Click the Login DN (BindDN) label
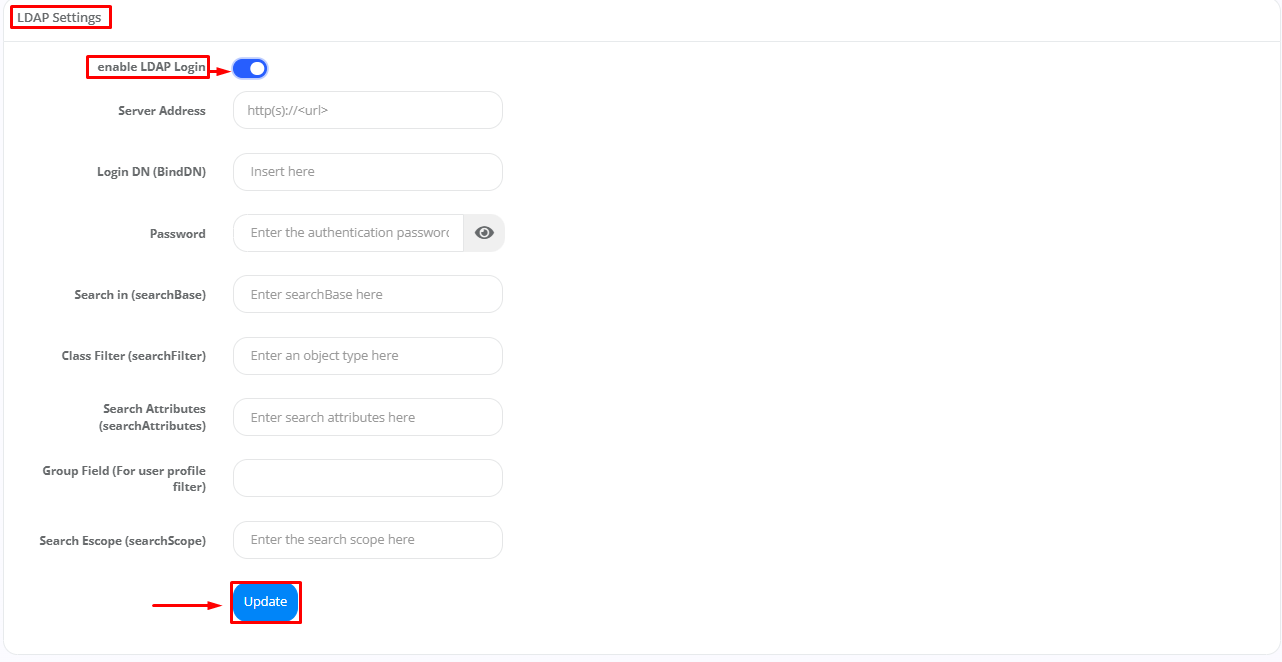Image resolution: width=1282 pixels, height=662 pixels. [x=151, y=172]
